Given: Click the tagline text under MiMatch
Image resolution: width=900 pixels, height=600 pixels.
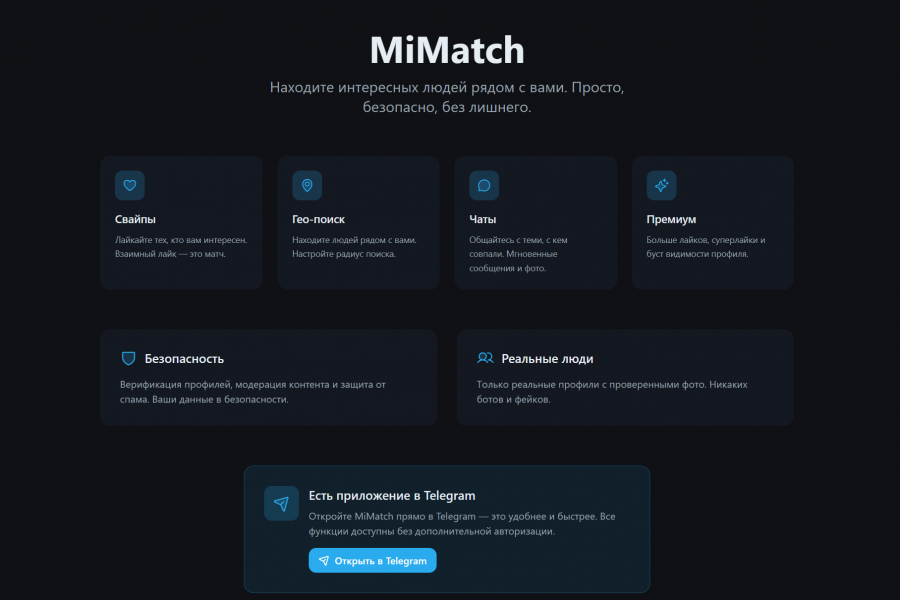Looking at the screenshot, I should pyautogui.click(x=447, y=97).
